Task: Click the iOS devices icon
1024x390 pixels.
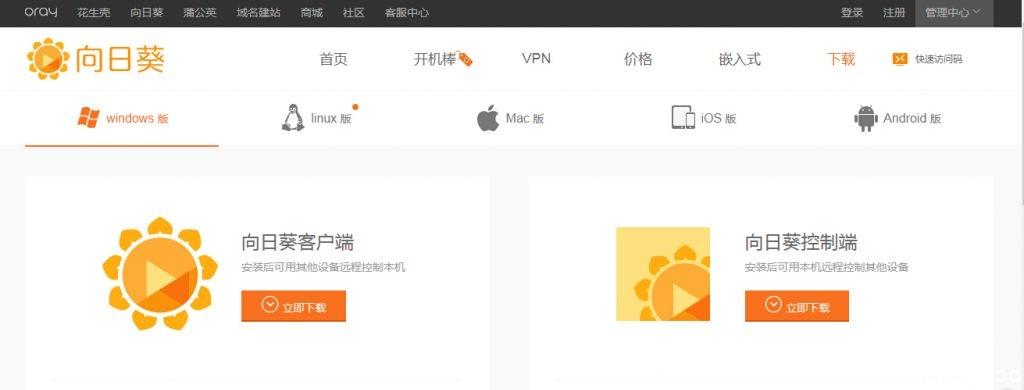Action: pos(683,118)
